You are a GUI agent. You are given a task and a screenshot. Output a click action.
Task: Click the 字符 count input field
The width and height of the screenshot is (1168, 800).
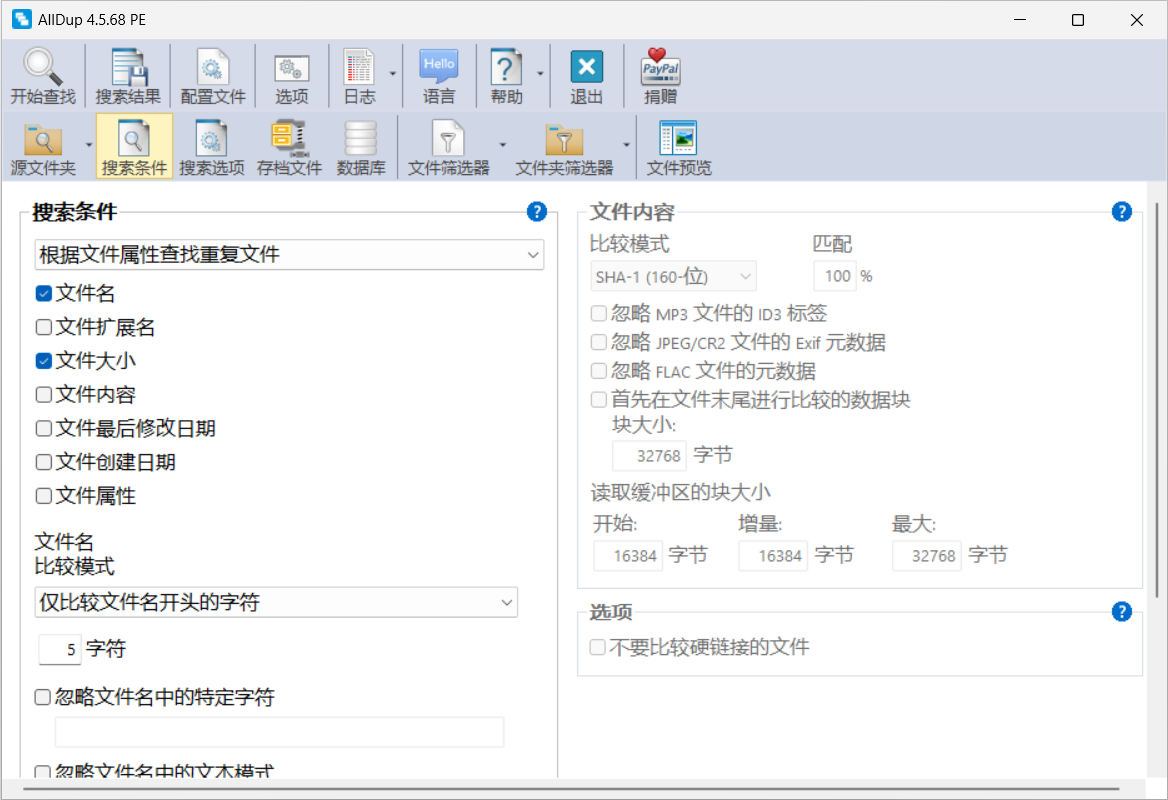click(x=60, y=650)
